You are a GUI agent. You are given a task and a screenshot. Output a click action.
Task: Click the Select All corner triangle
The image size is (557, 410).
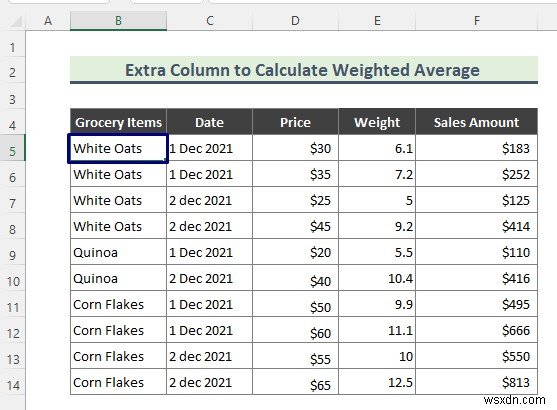coord(16,22)
